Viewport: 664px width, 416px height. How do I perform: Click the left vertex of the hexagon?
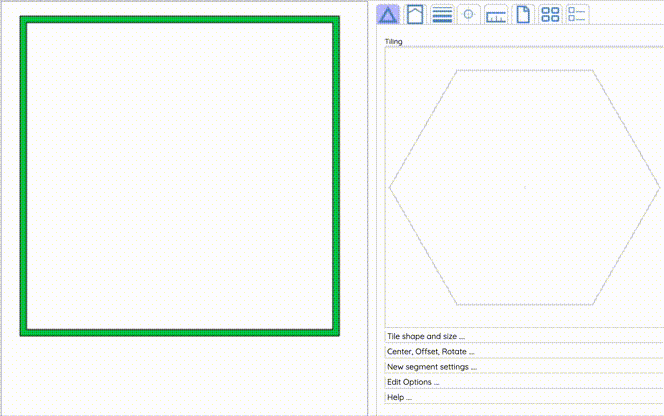pos(390,187)
